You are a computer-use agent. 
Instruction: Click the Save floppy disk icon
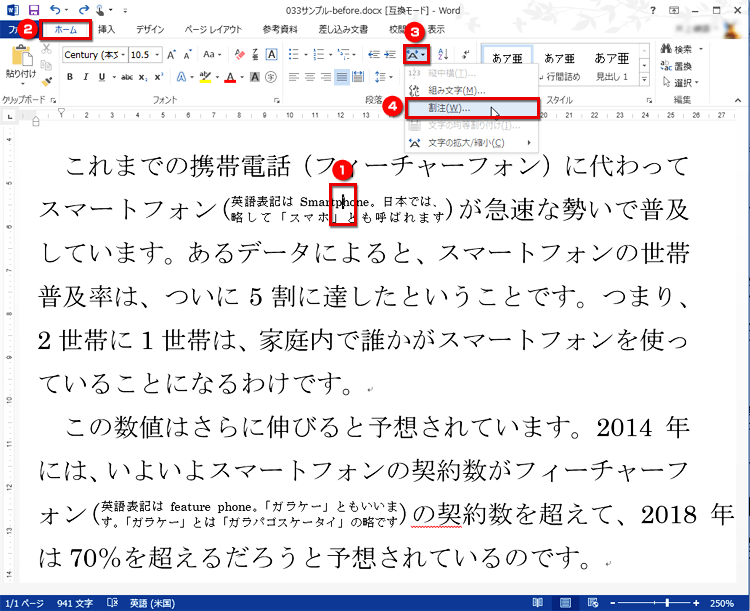(x=34, y=10)
